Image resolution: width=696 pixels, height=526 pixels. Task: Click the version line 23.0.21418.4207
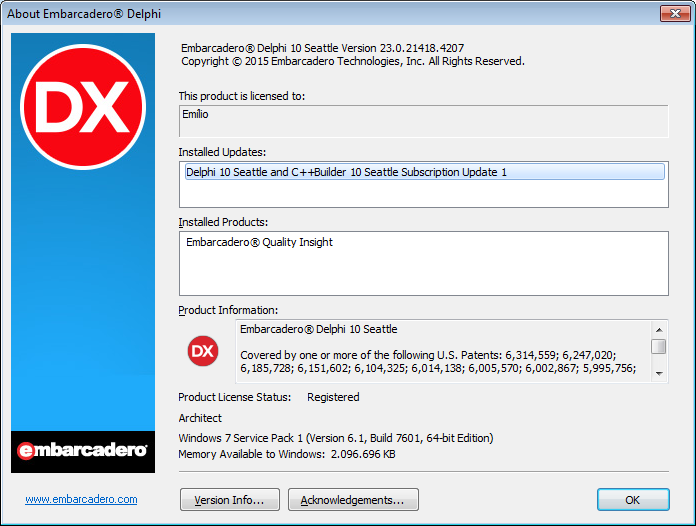point(323,48)
